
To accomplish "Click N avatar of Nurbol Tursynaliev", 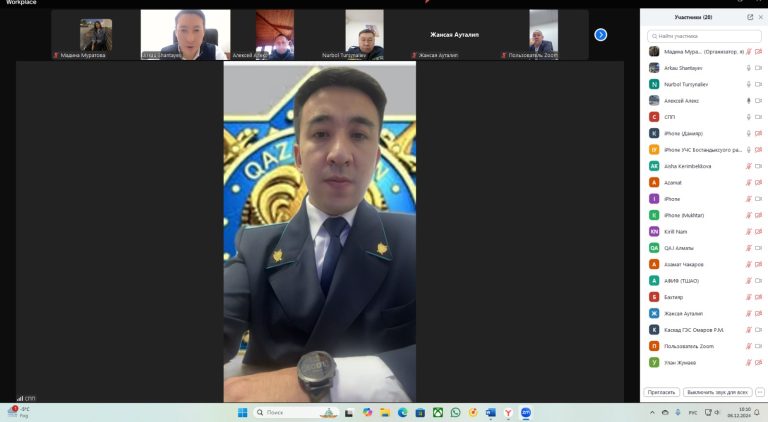I will point(654,84).
